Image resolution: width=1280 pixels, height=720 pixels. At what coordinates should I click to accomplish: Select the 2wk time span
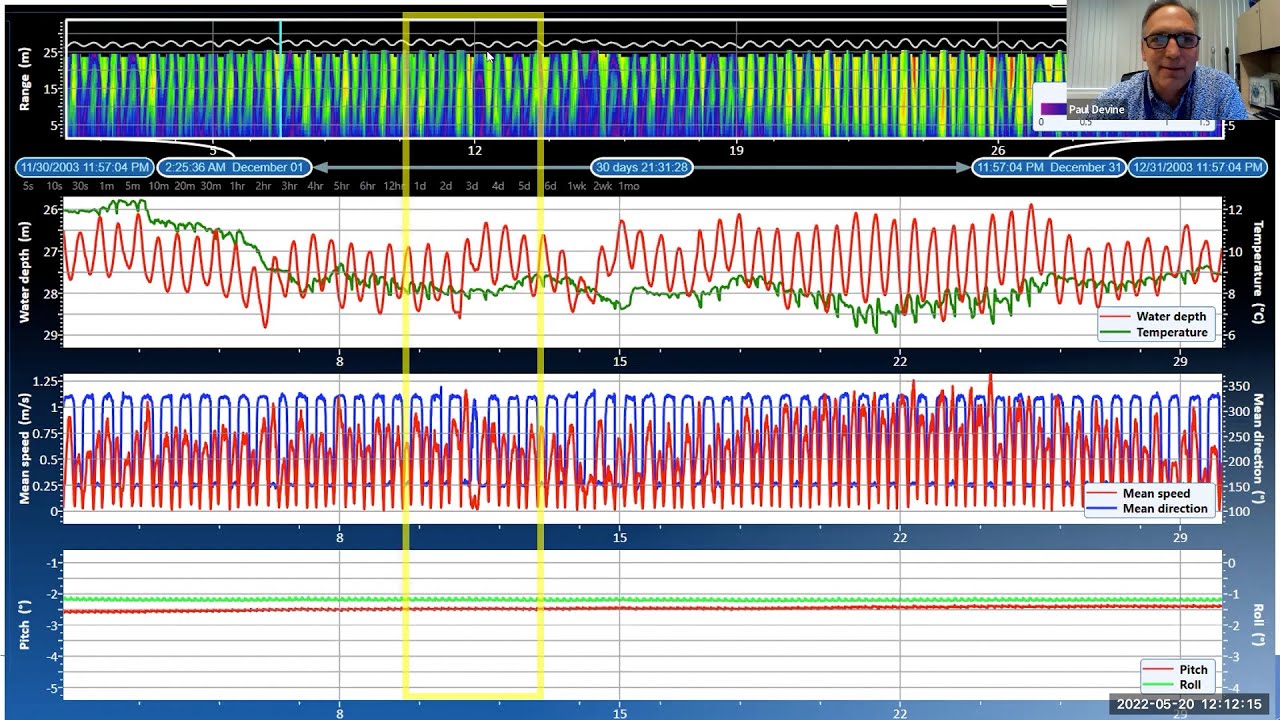point(603,186)
